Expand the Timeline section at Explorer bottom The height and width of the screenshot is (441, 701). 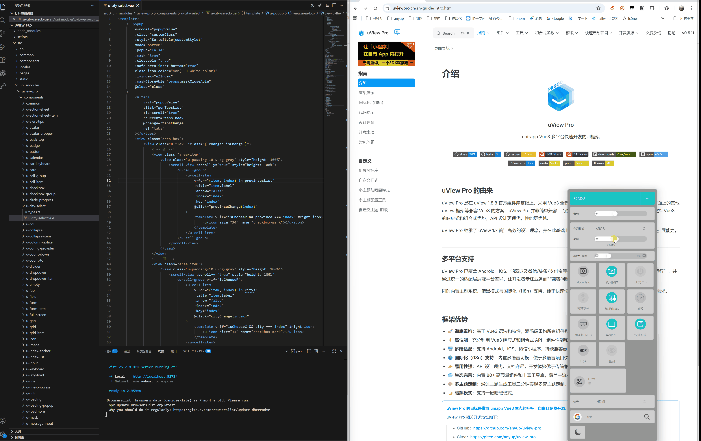click(x=54, y=437)
